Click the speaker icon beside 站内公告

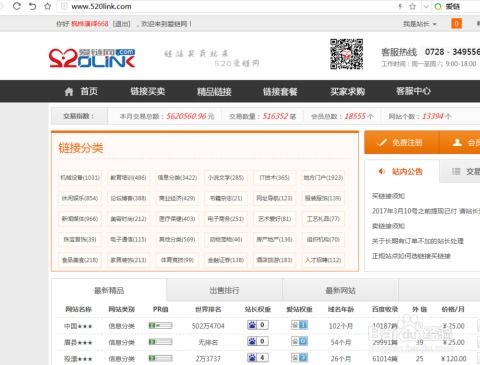coord(382,171)
